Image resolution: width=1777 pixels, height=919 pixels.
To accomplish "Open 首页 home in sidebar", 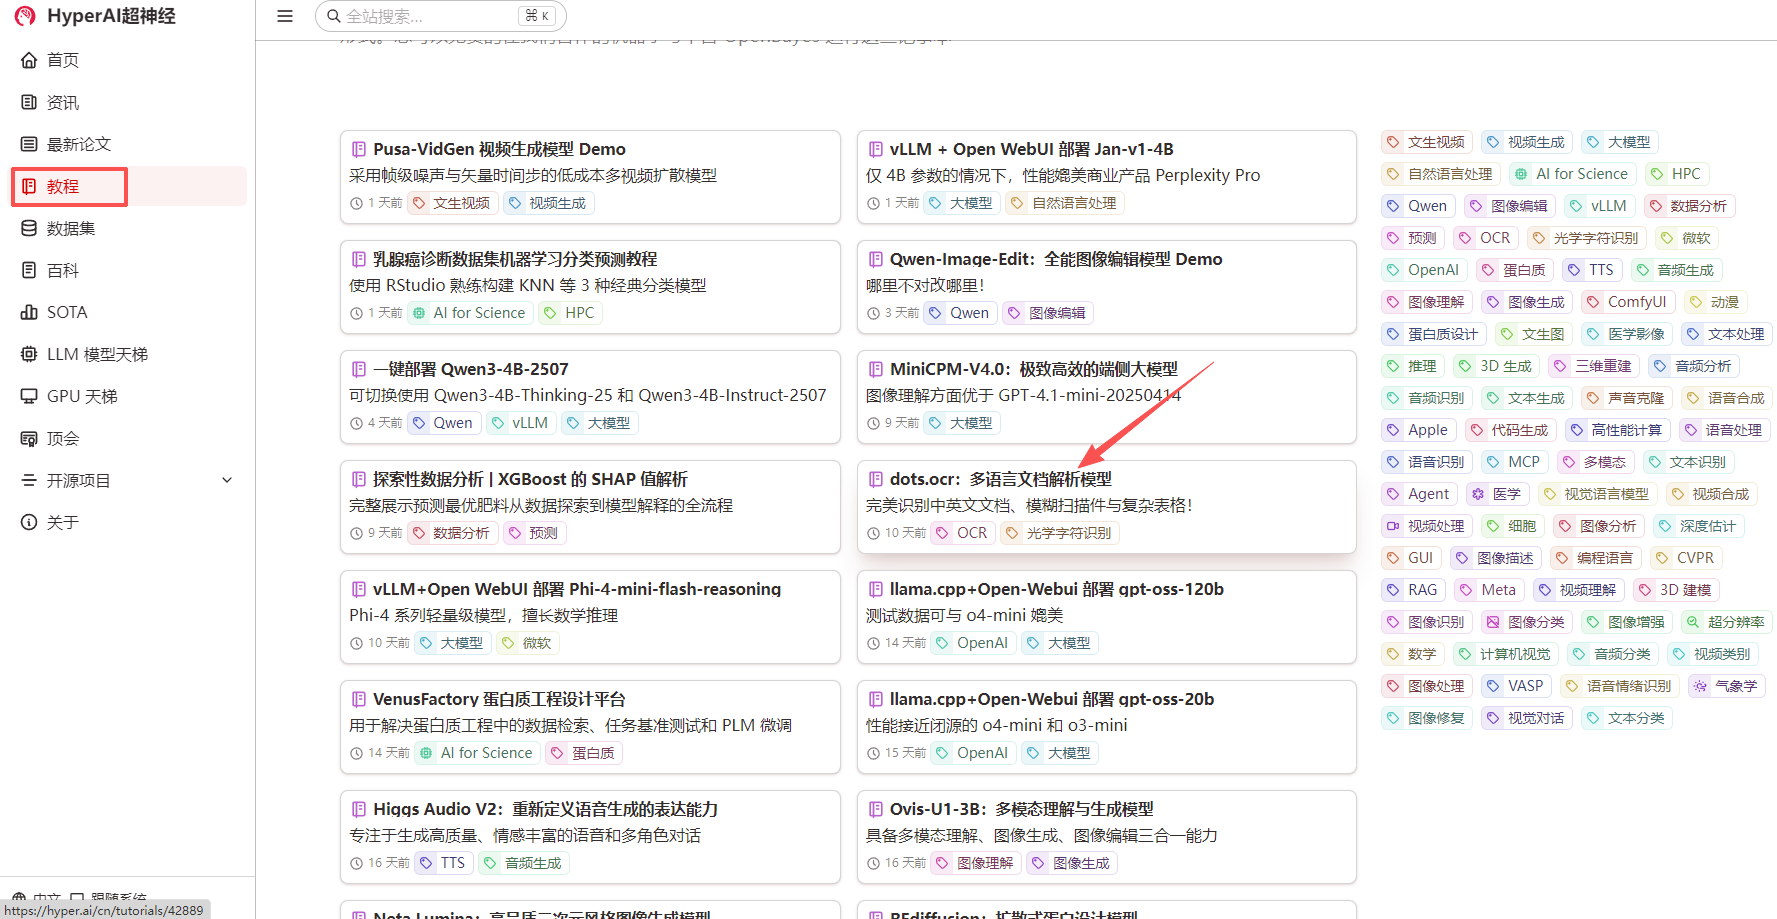I will point(62,60).
